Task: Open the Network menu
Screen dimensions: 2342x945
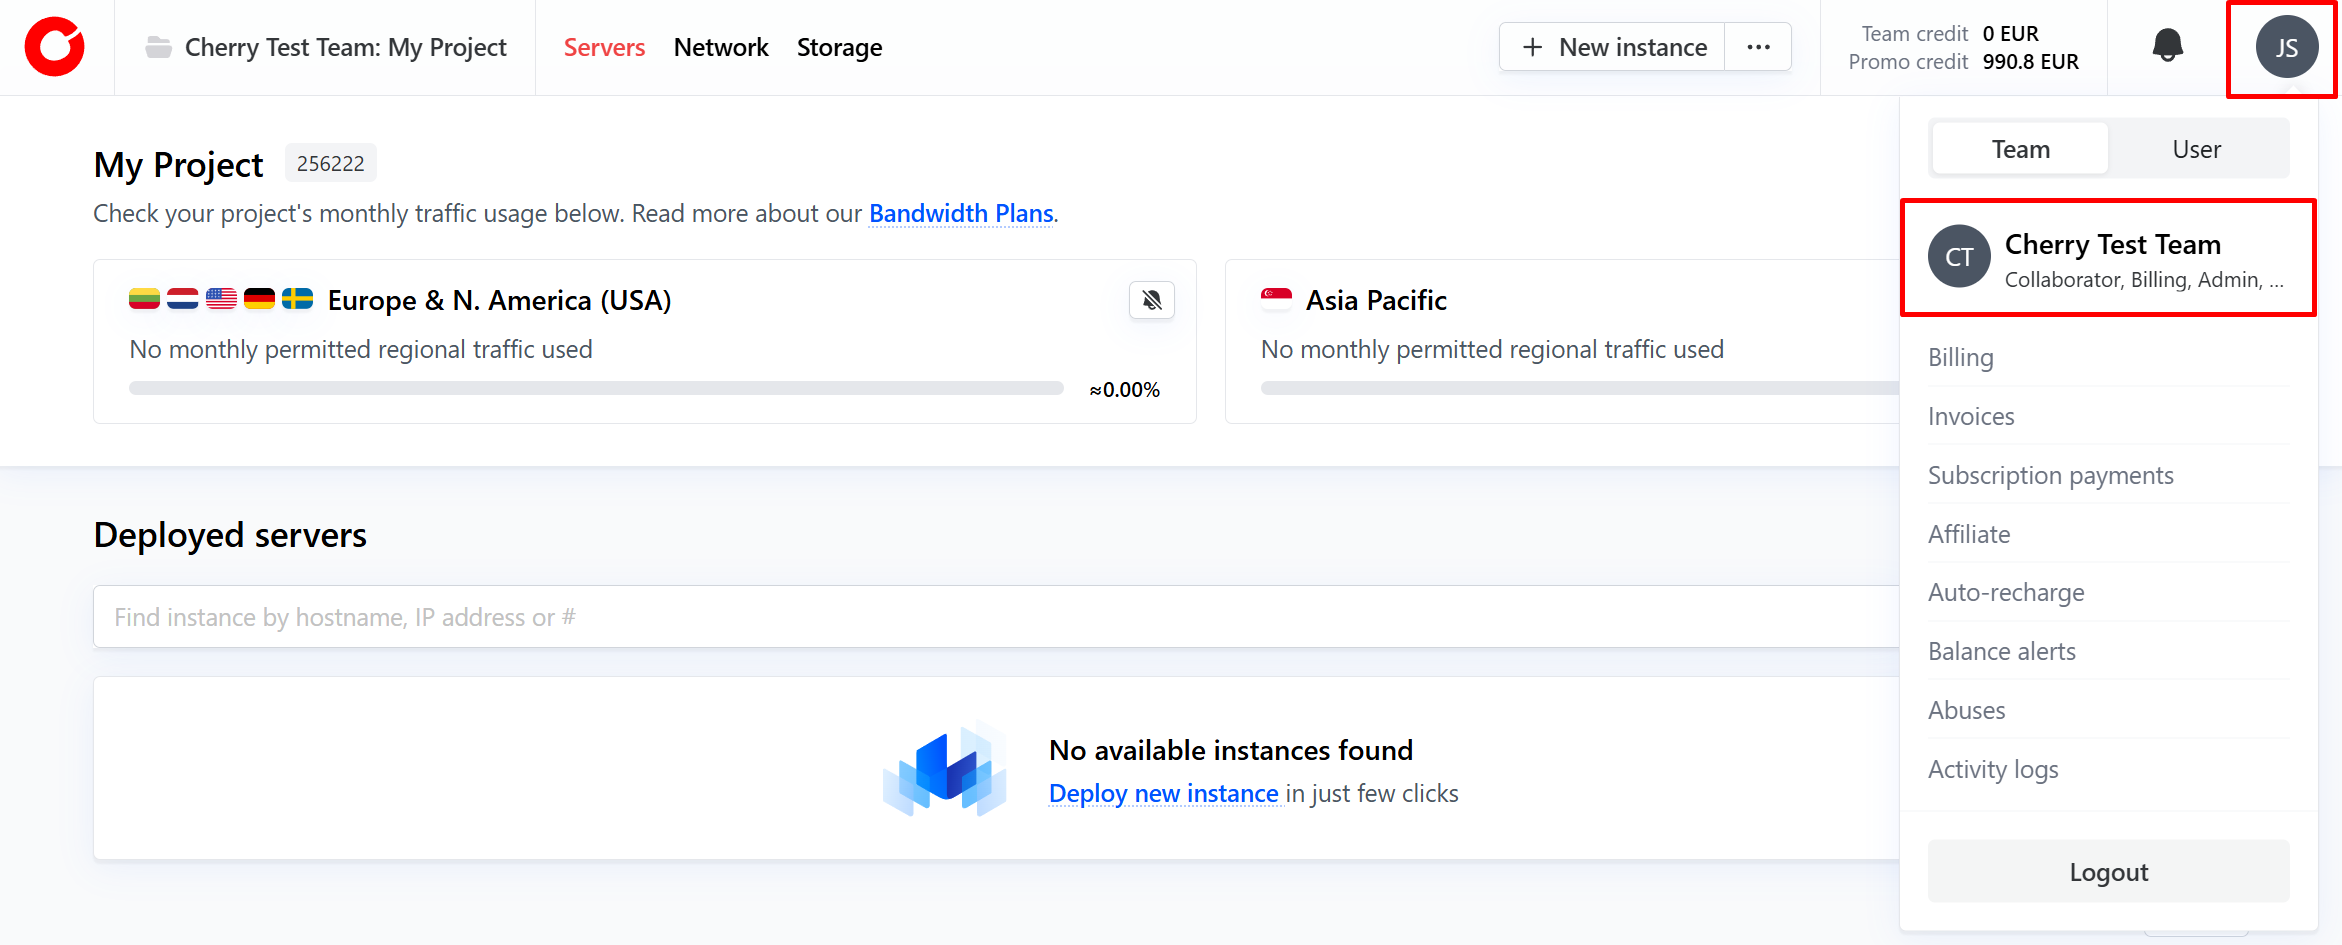Action: 720,47
